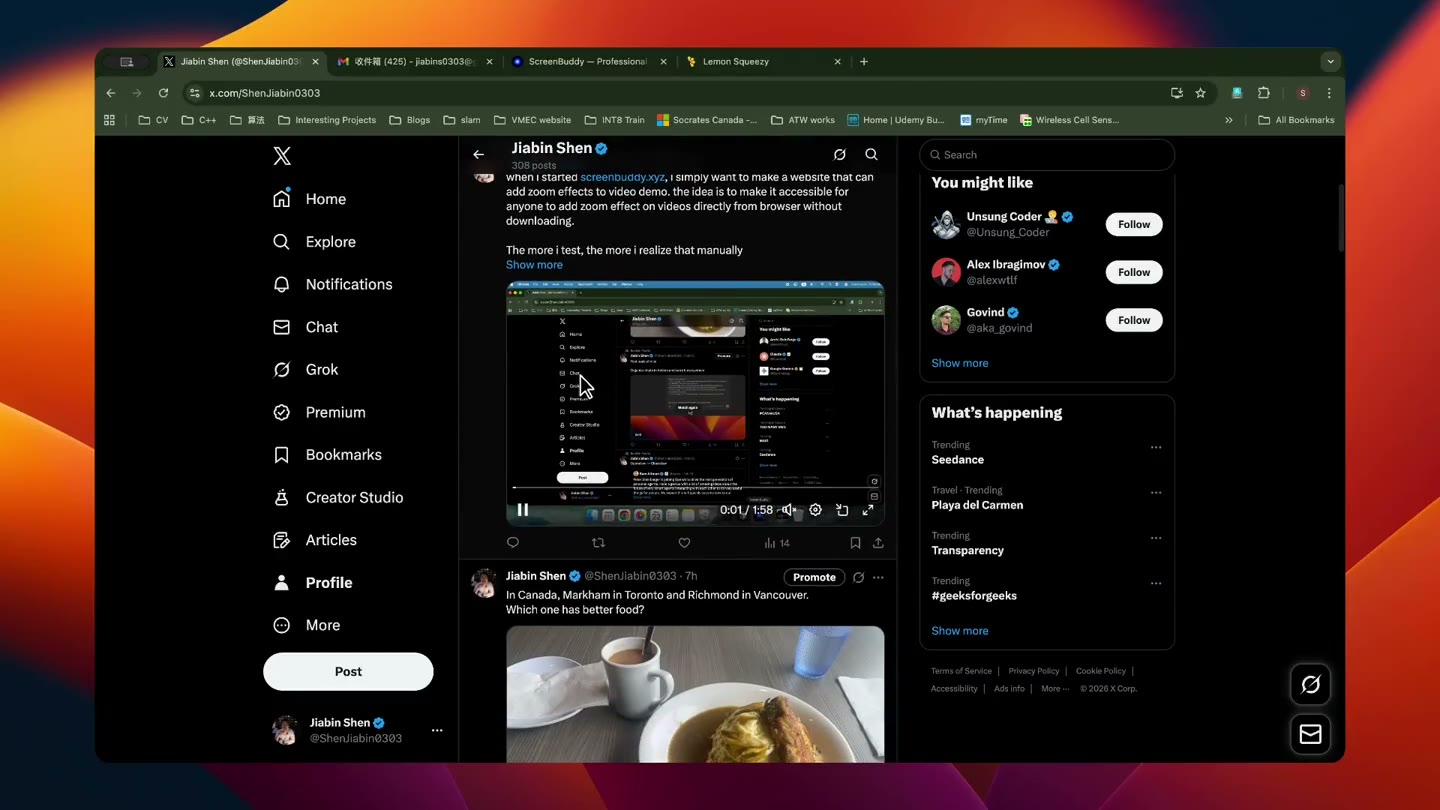Open Explore in the sidebar
The width and height of the screenshot is (1440, 810).
click(x=314, y=242)
